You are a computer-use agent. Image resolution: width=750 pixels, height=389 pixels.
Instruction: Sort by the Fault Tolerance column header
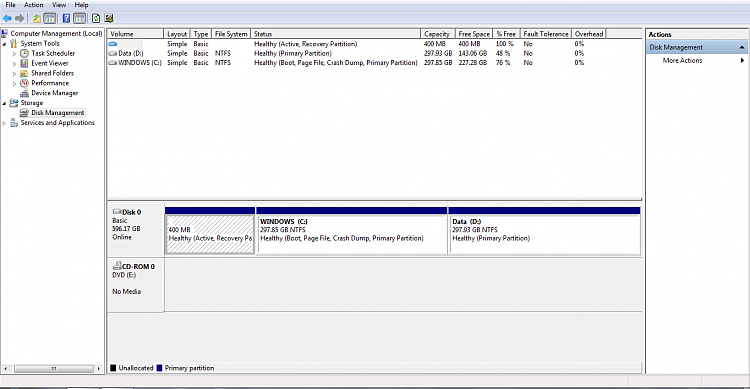tap(546, 34)
